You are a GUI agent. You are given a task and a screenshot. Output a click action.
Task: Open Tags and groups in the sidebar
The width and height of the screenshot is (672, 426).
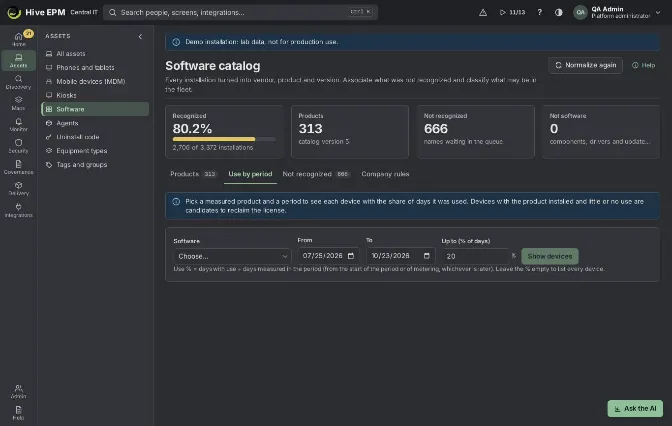pyautogui.click(x=95, y=165)
